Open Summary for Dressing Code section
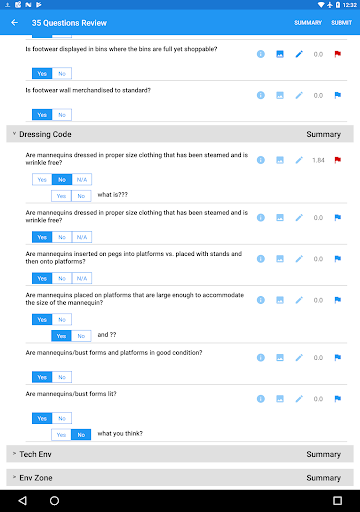Image resolution: width=360 pixels, height=512 pixels. [x=323, y=134]
